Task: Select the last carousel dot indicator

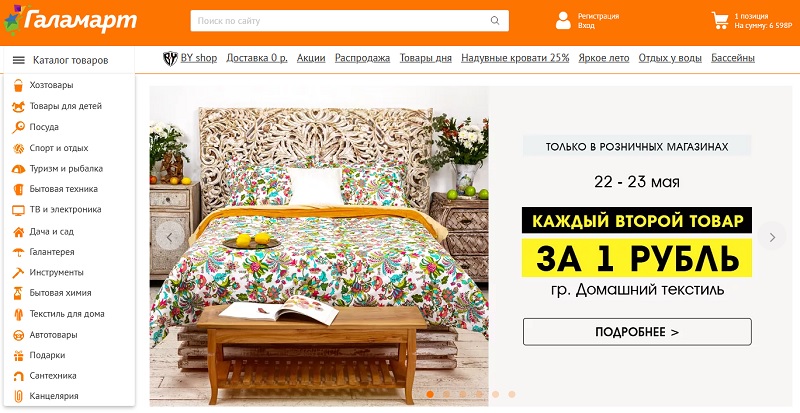Action: (x=512, y=394)
